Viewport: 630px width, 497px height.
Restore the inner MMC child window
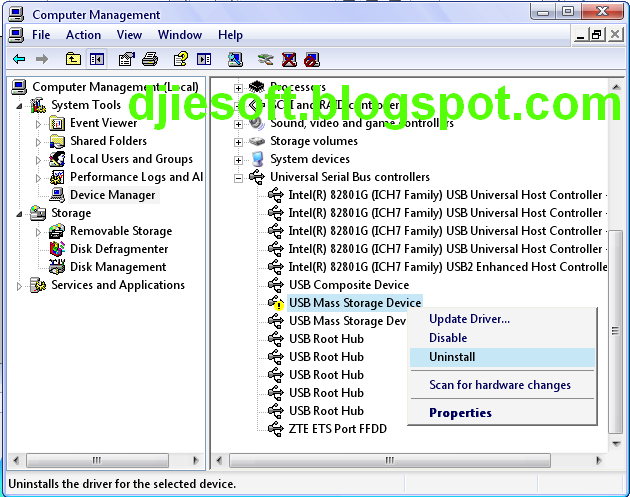pos(597,35)
